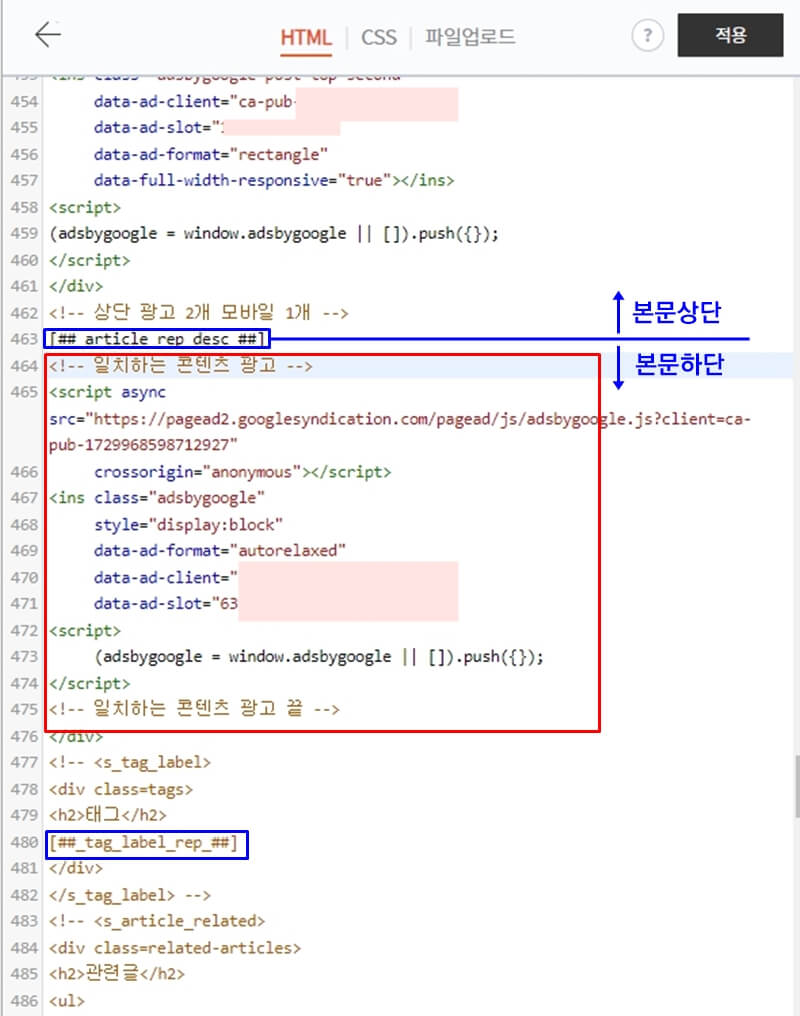
Task: Click data-ad-format="rectangle" on line 456
Action: click(211, 154)
